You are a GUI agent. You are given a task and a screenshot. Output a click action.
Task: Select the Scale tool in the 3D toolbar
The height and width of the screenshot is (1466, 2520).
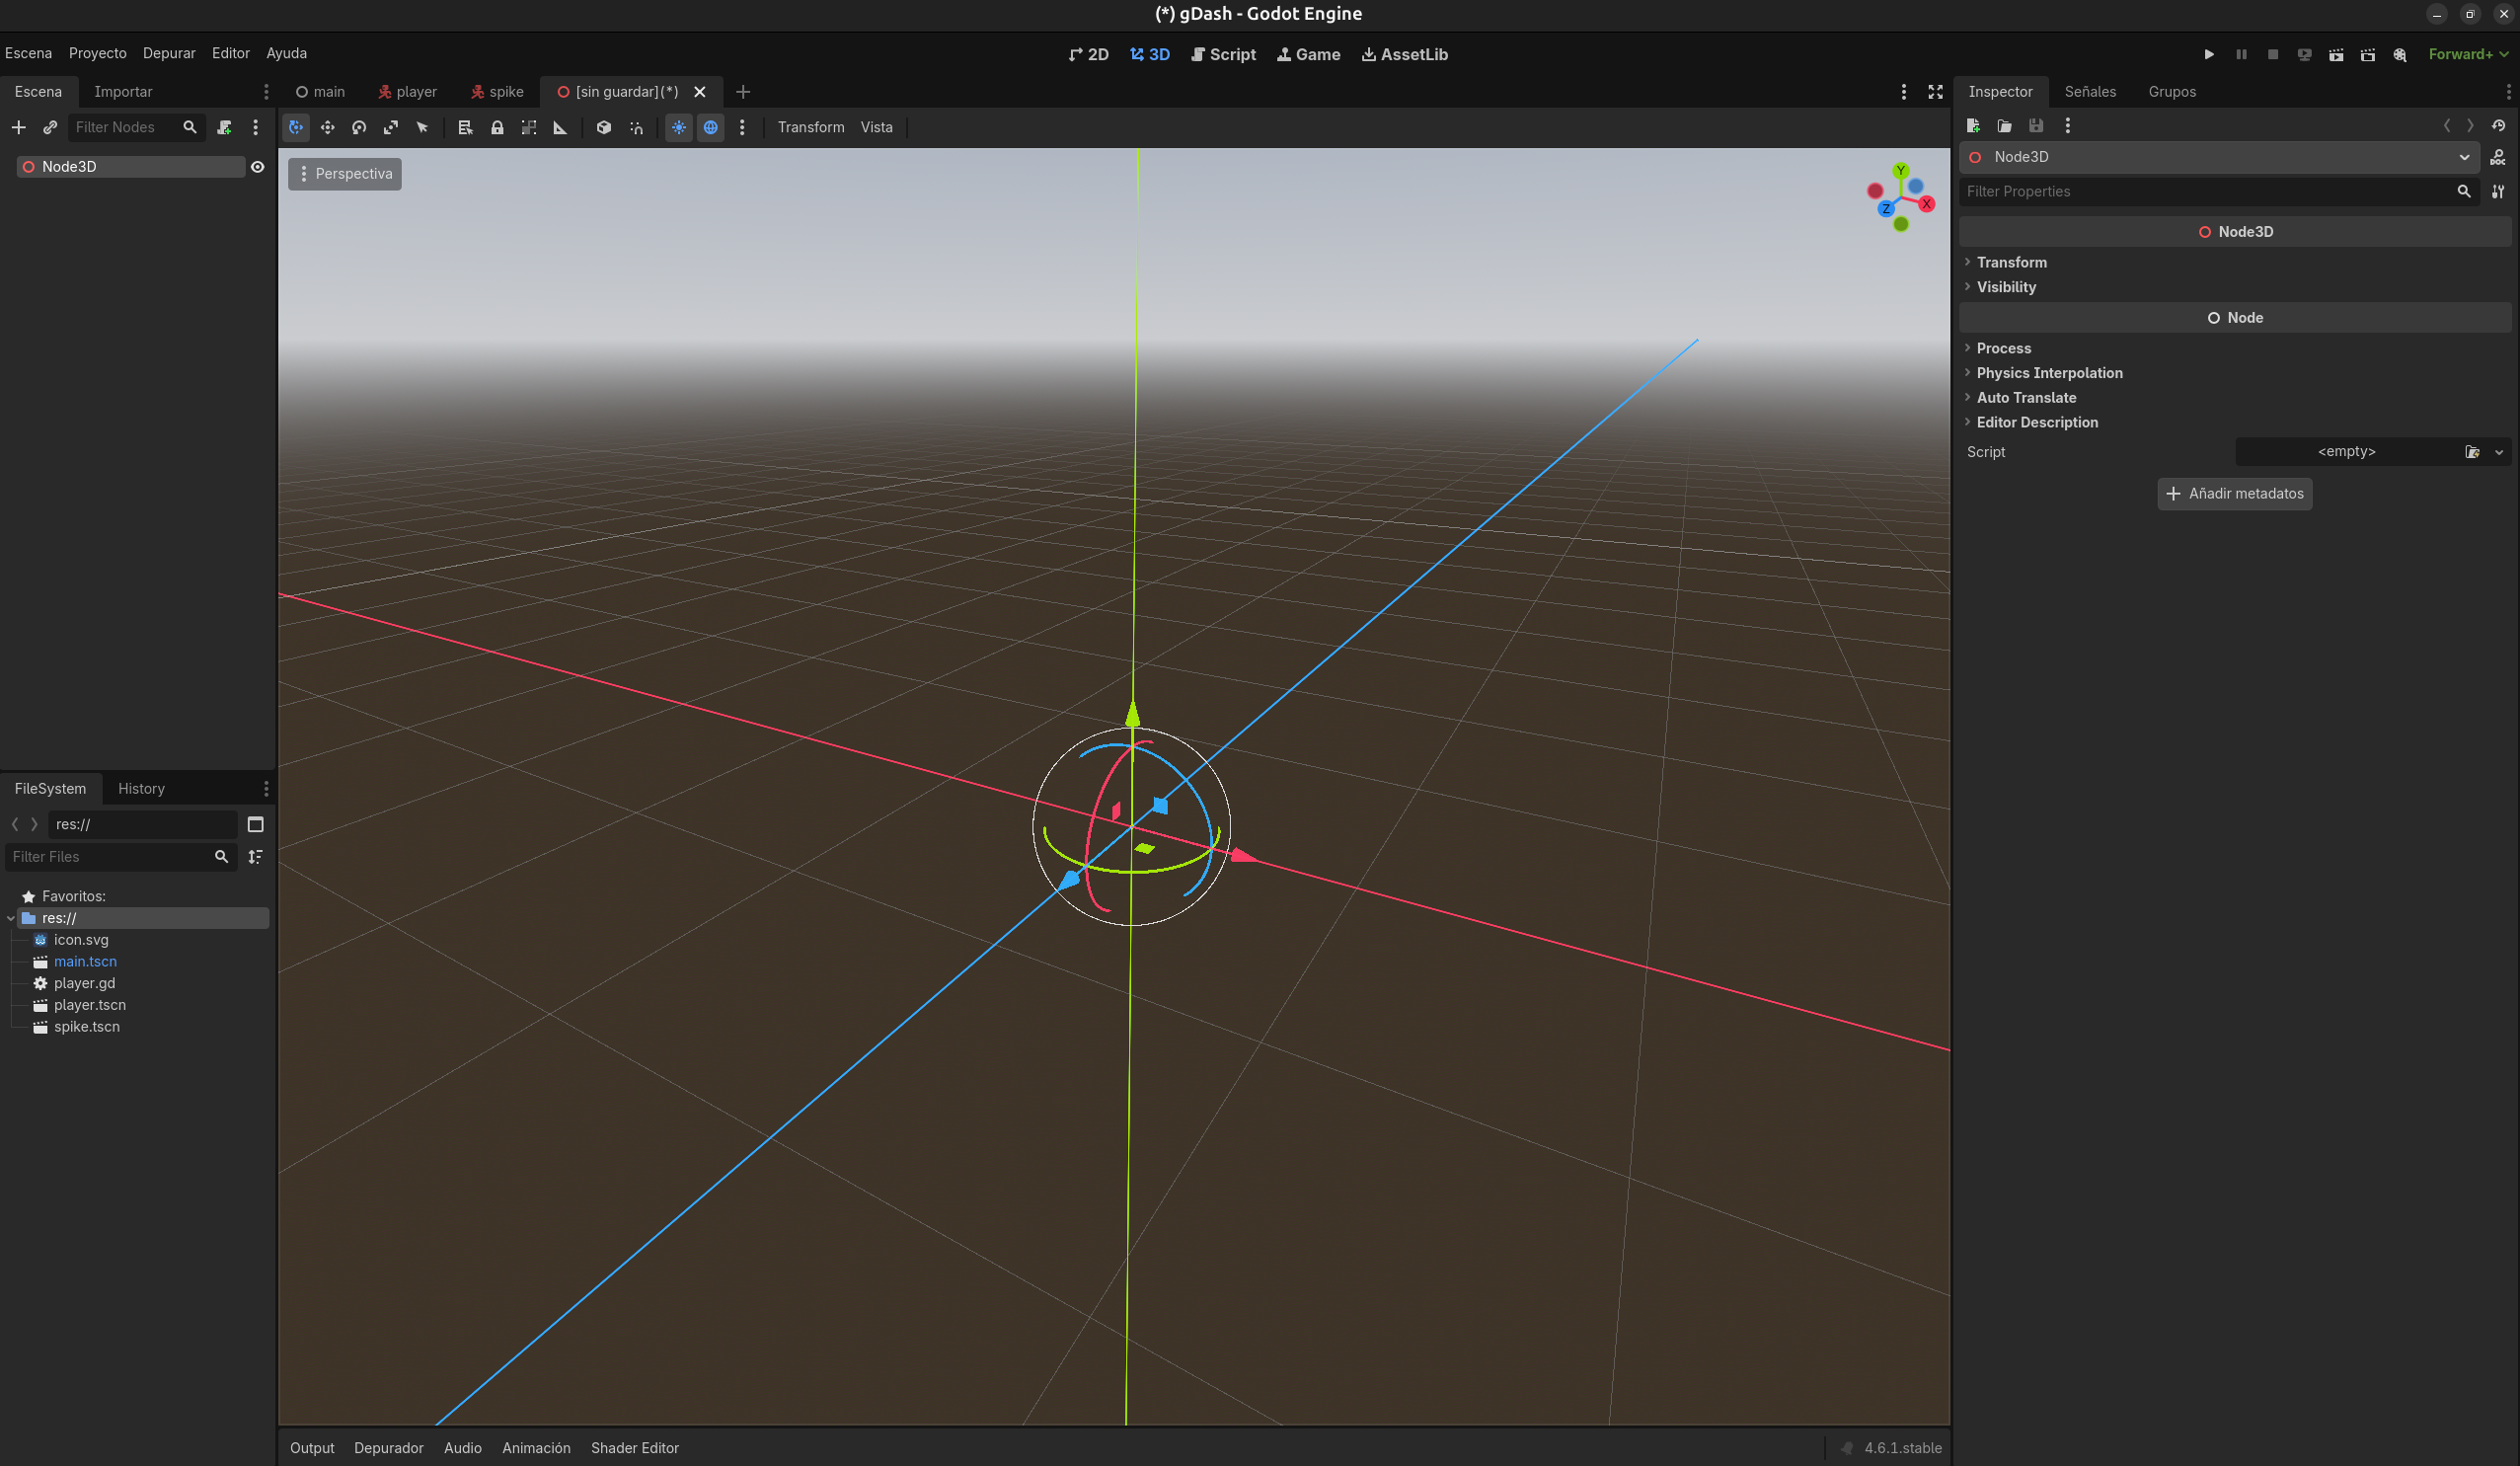[391, 127]
